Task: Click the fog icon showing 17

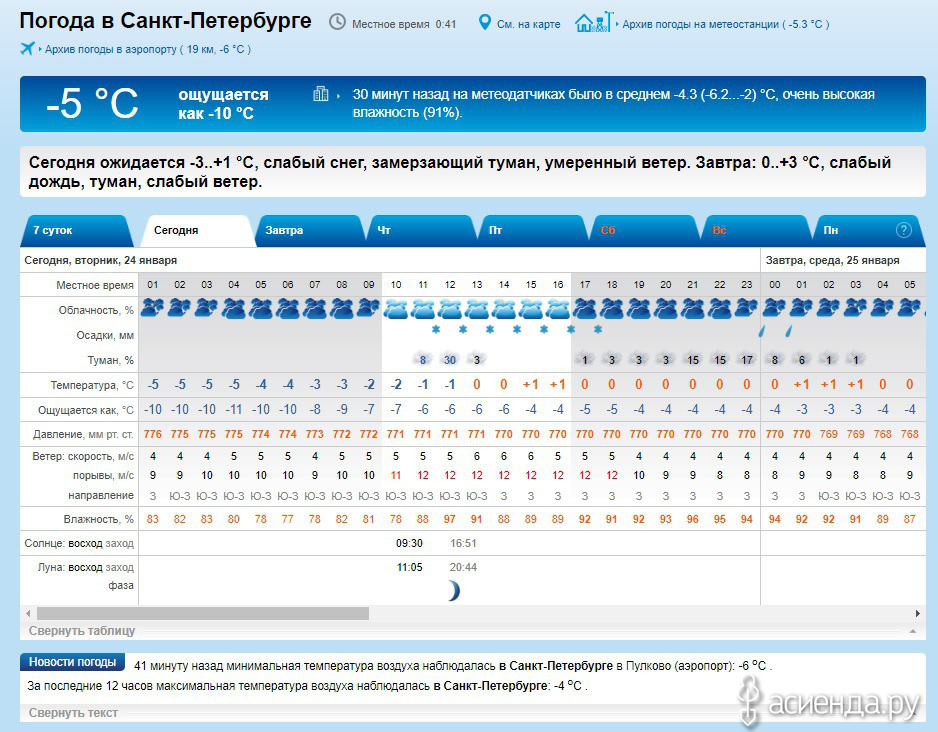Action: tap(747, 359)
